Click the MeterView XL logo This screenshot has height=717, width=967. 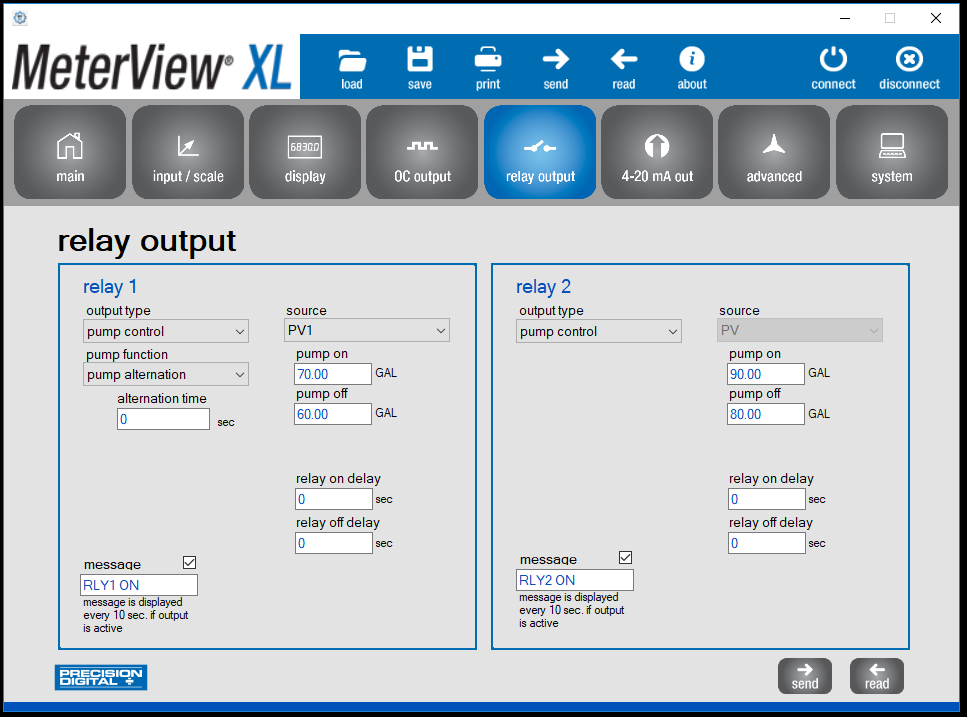click(152, 67)
